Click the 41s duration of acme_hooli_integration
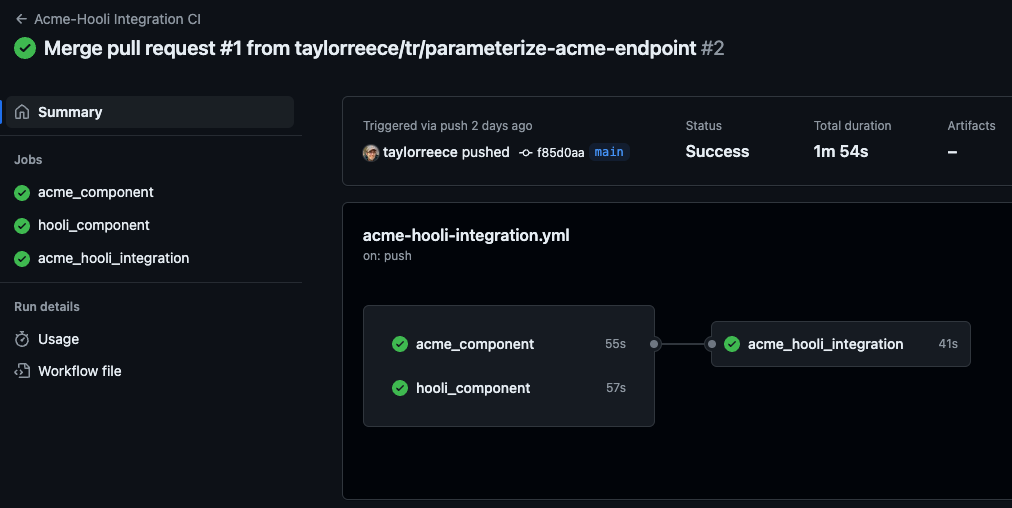Image resolution: width=1012 pixels, height=508 pixels. tap(948, 344)
